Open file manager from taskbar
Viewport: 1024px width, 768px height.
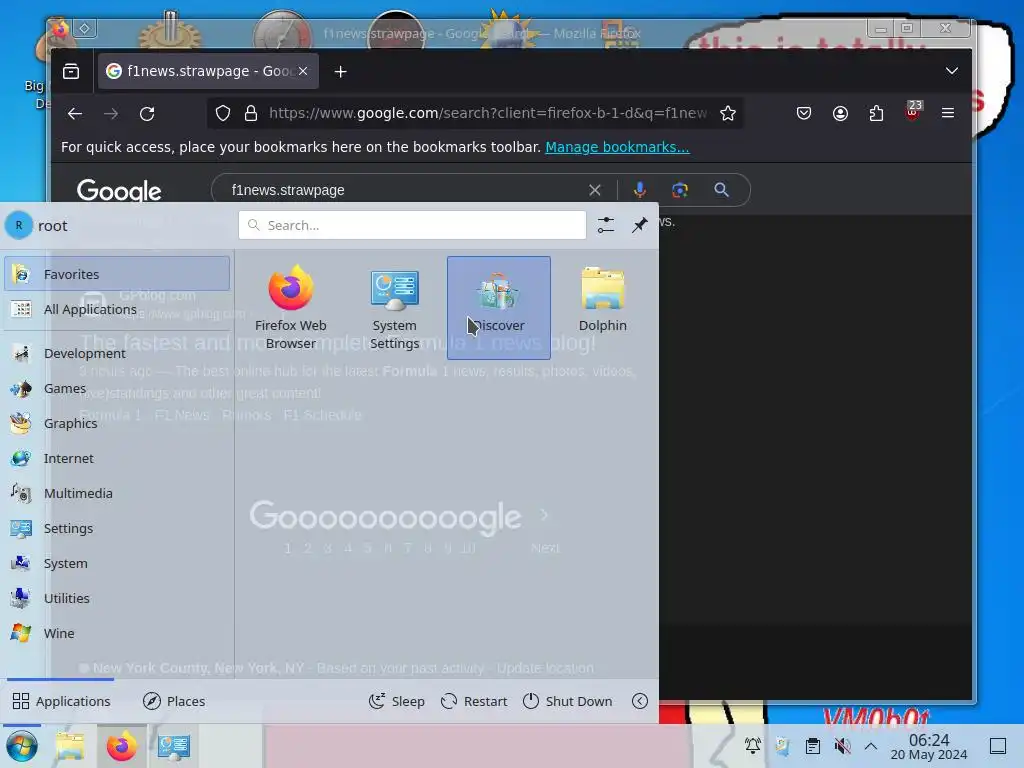[70, 746]
